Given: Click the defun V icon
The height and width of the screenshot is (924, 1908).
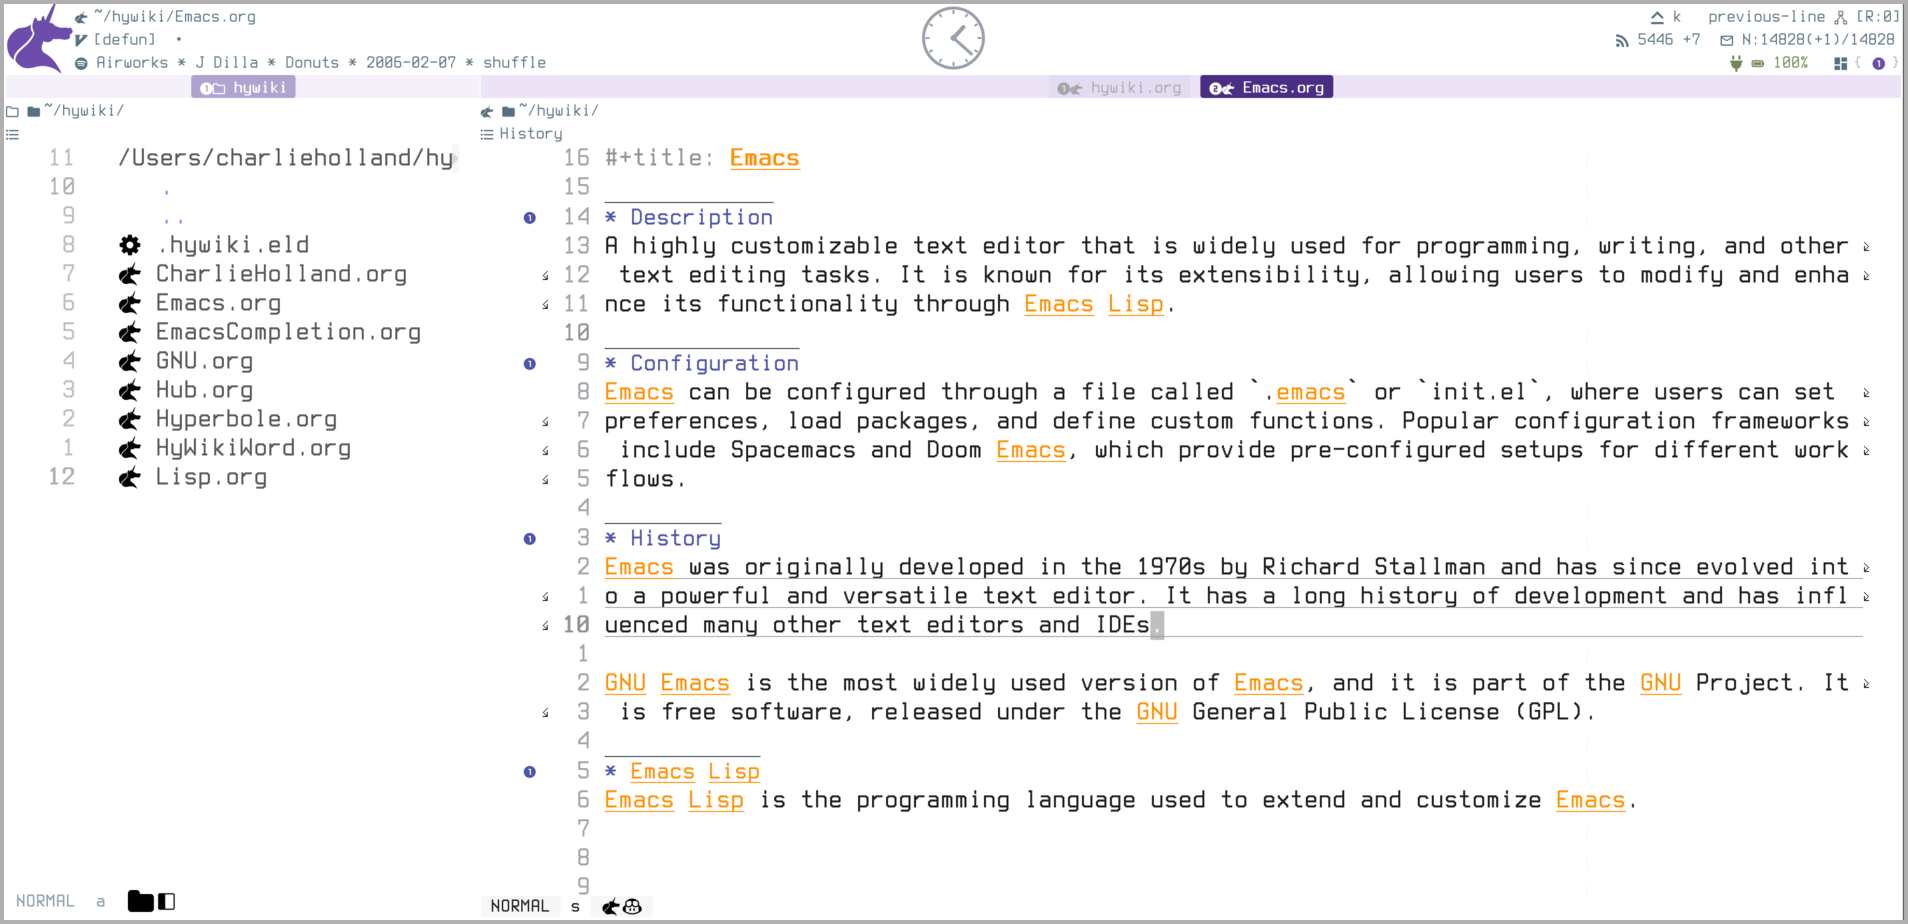Looking at the screenshot, I should coord(81,40).
